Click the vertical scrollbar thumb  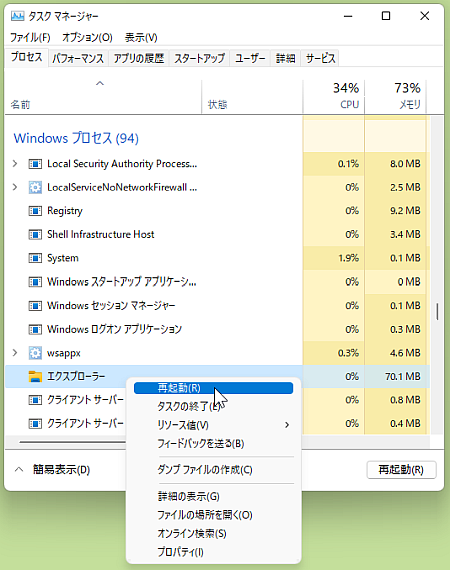437,312
